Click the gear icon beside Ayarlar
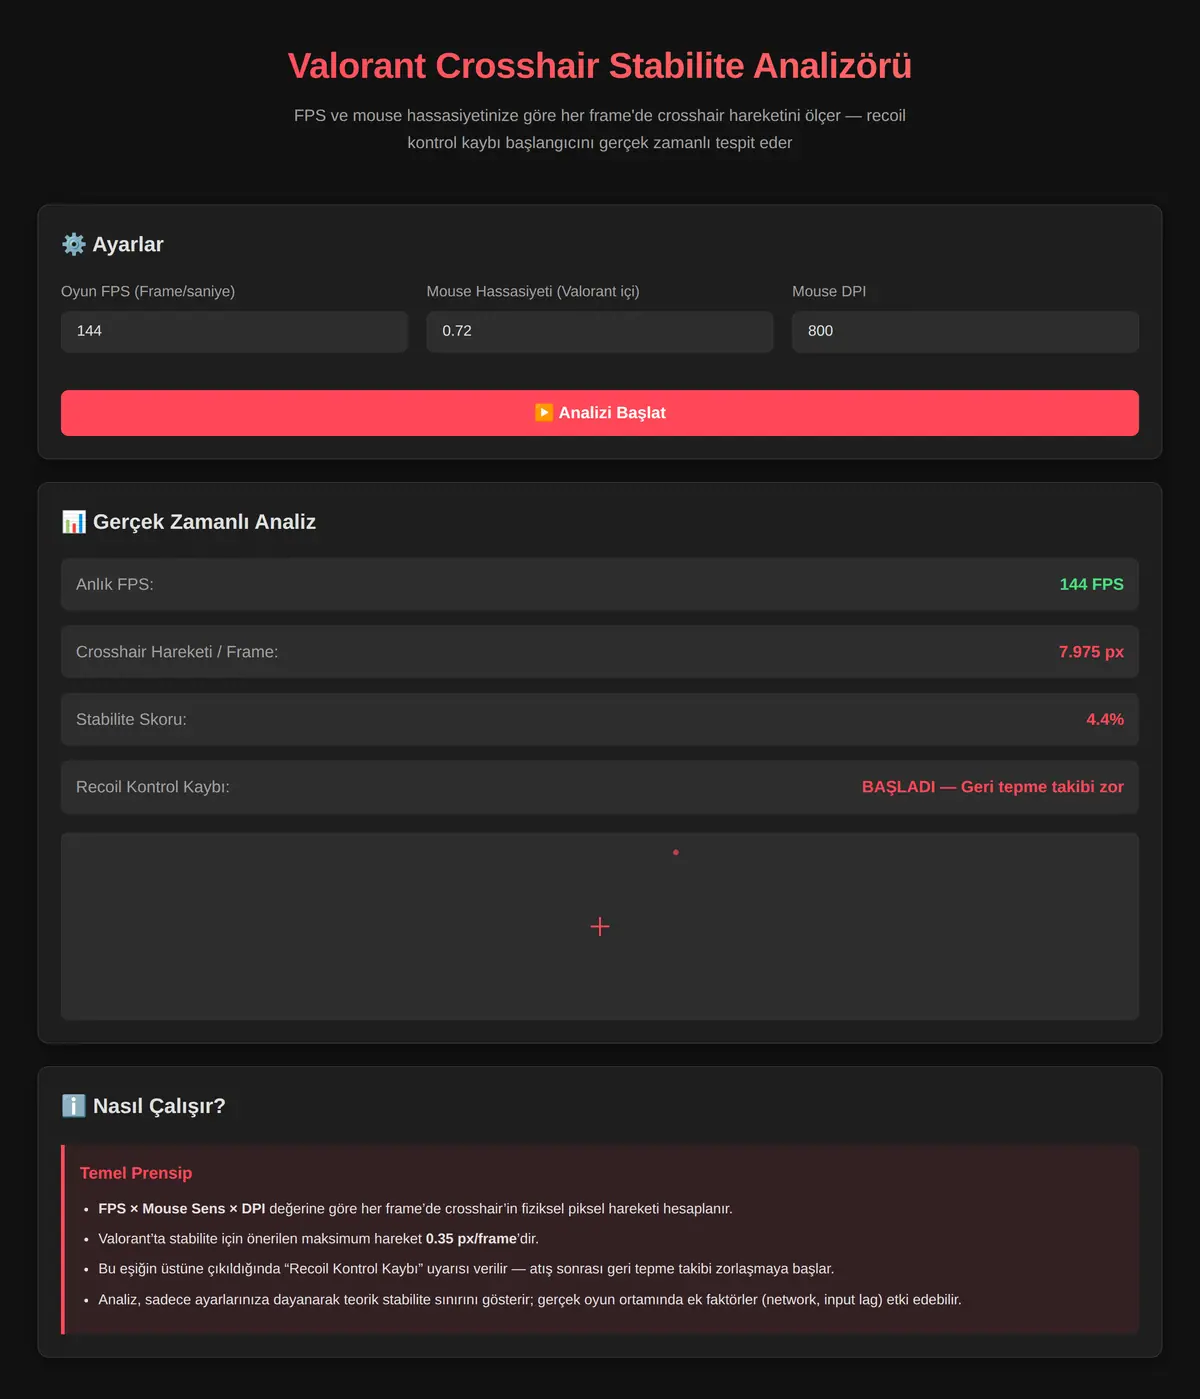Image resolution: width=1200 pixels, height=1399 pixels. pos(74,244)
